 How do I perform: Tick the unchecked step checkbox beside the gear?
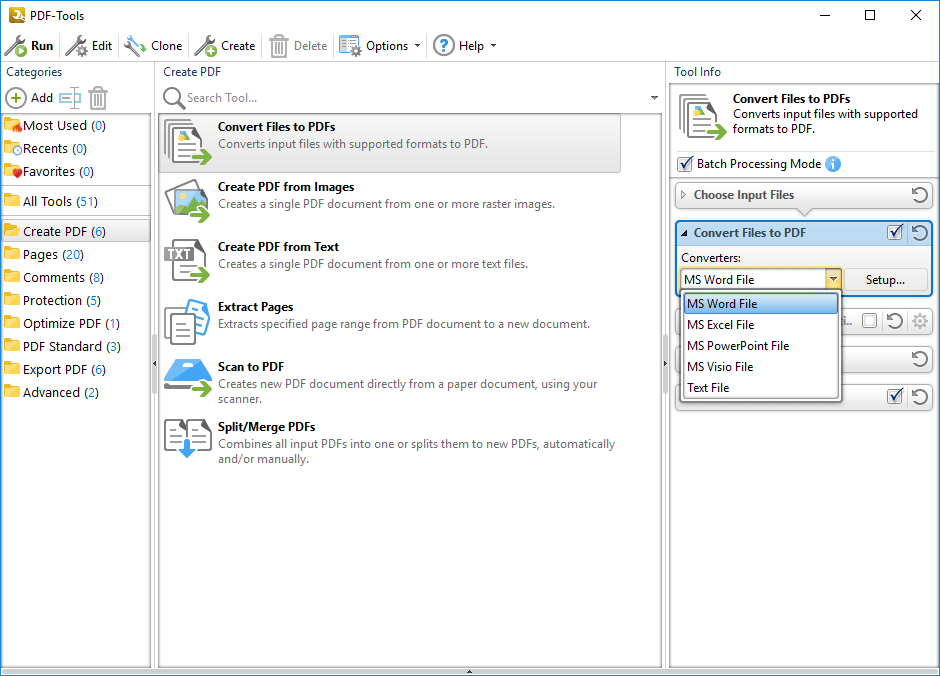tap(870, 321)
